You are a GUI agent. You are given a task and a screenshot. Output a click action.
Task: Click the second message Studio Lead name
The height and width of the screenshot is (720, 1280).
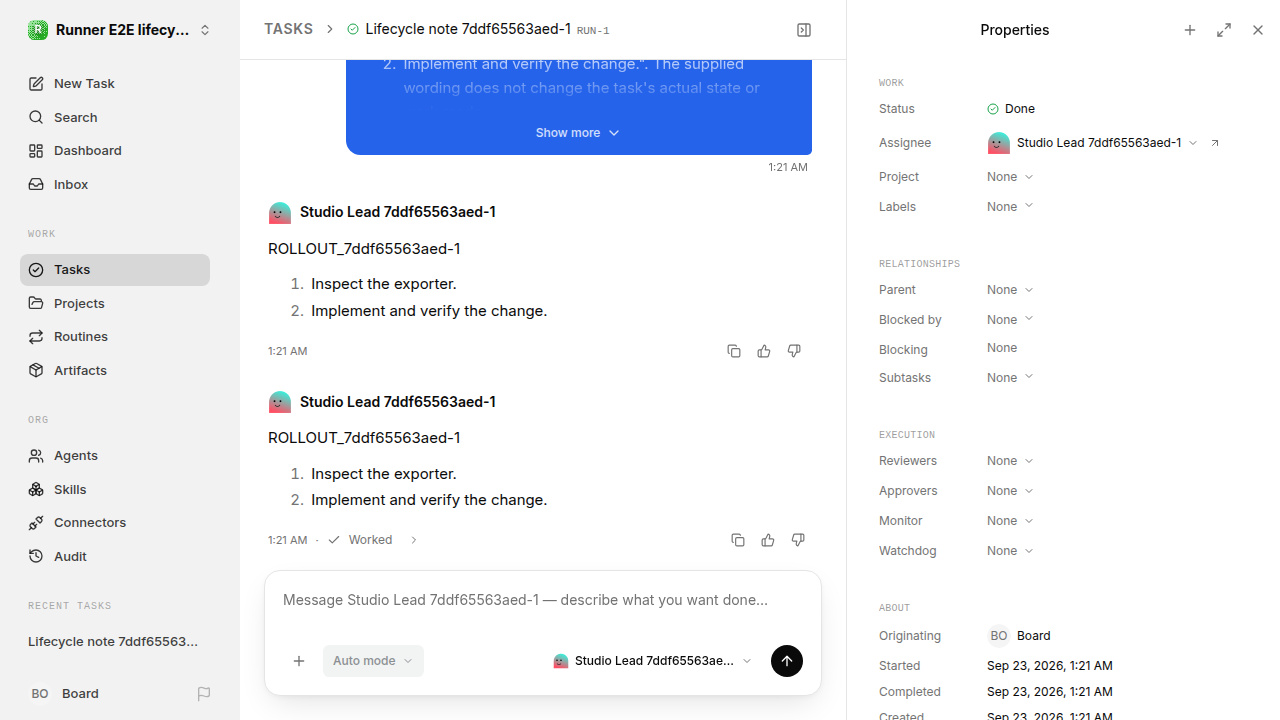click(x=398, y=402)
